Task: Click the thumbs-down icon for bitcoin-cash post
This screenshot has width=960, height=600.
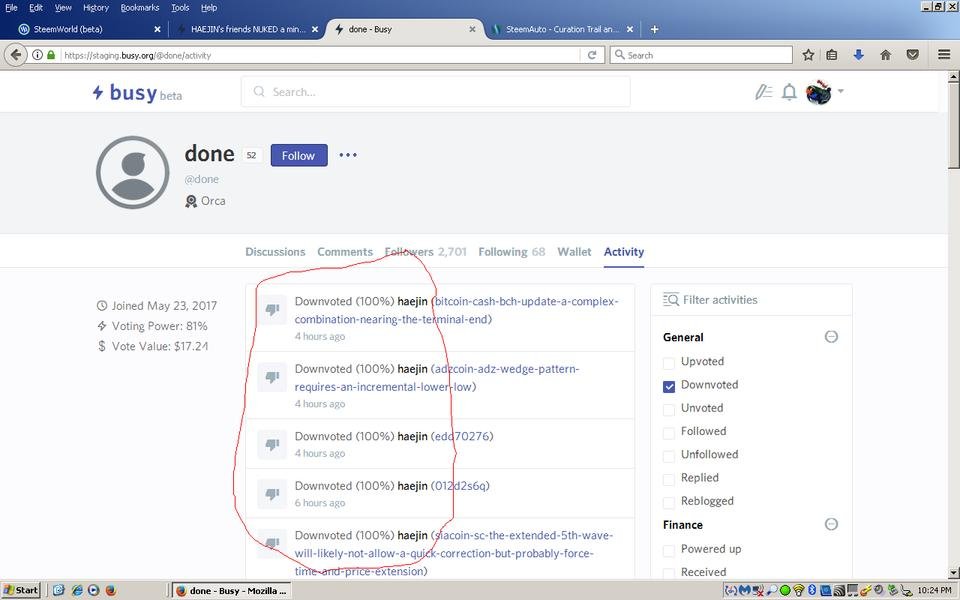Action: click(272, 309)
